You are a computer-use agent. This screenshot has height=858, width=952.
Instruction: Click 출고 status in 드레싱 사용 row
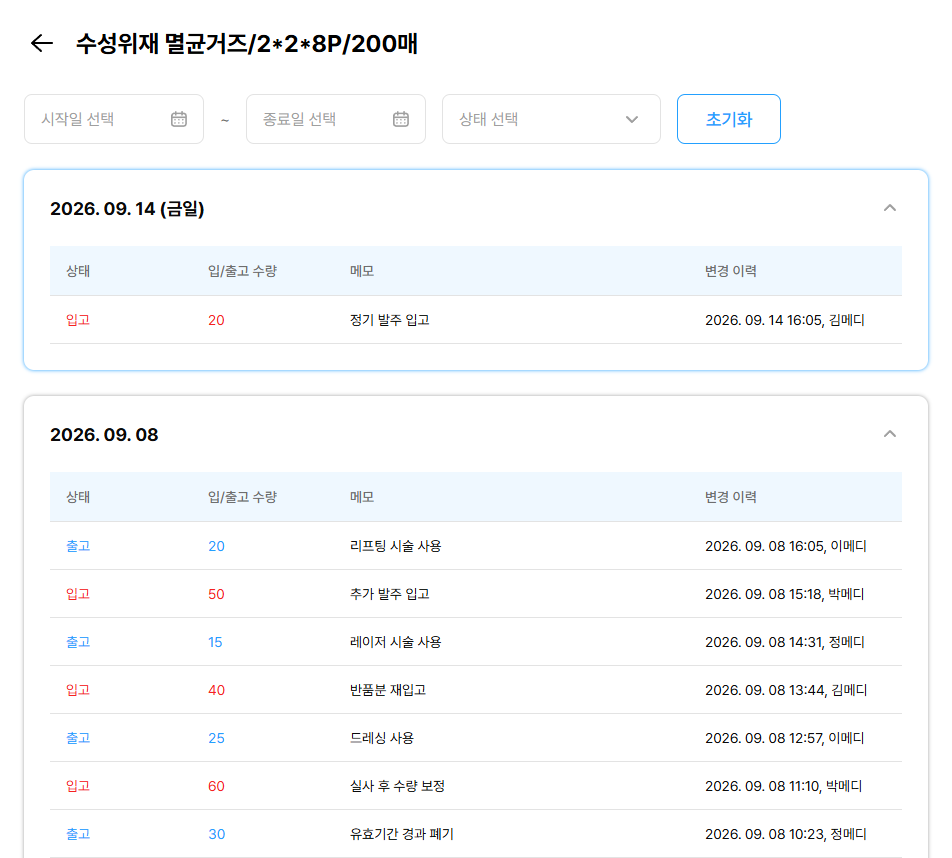click(x=78, y=738)
